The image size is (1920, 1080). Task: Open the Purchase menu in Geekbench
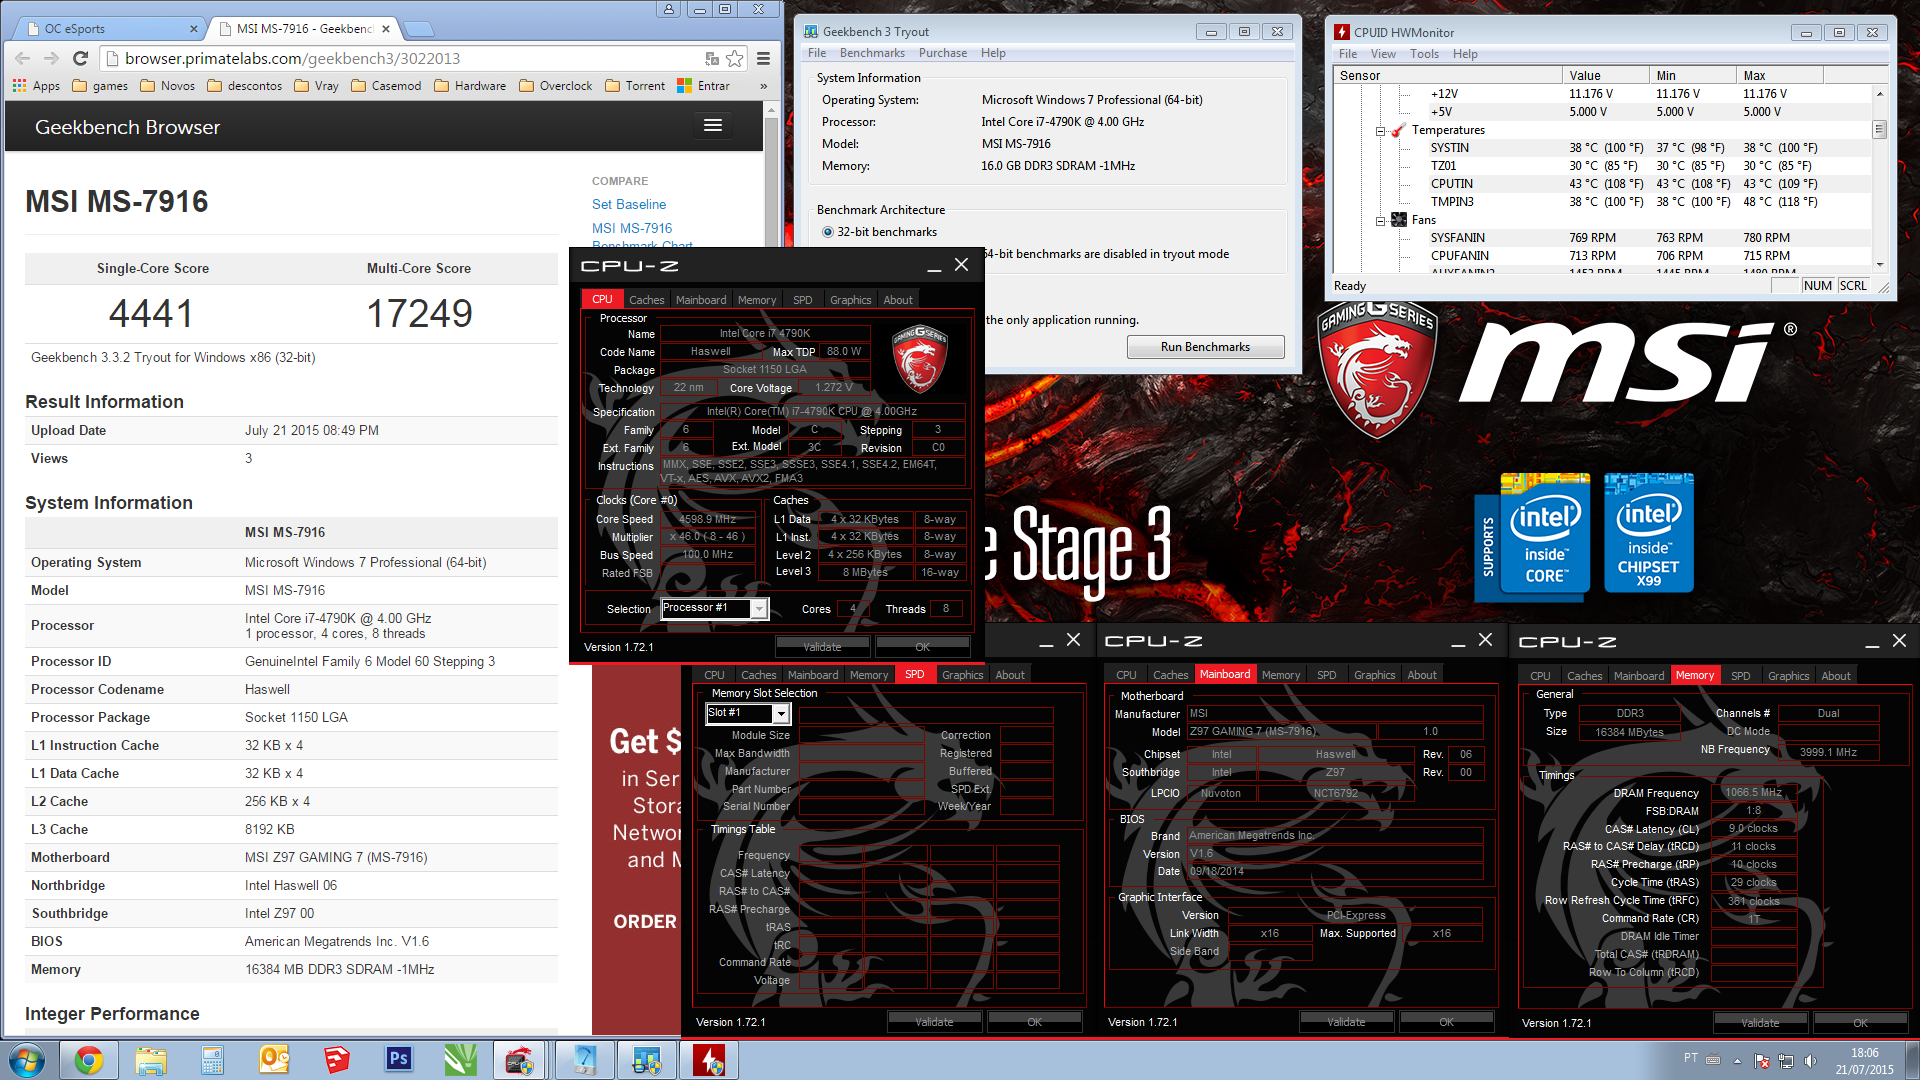tap(943, 53)
